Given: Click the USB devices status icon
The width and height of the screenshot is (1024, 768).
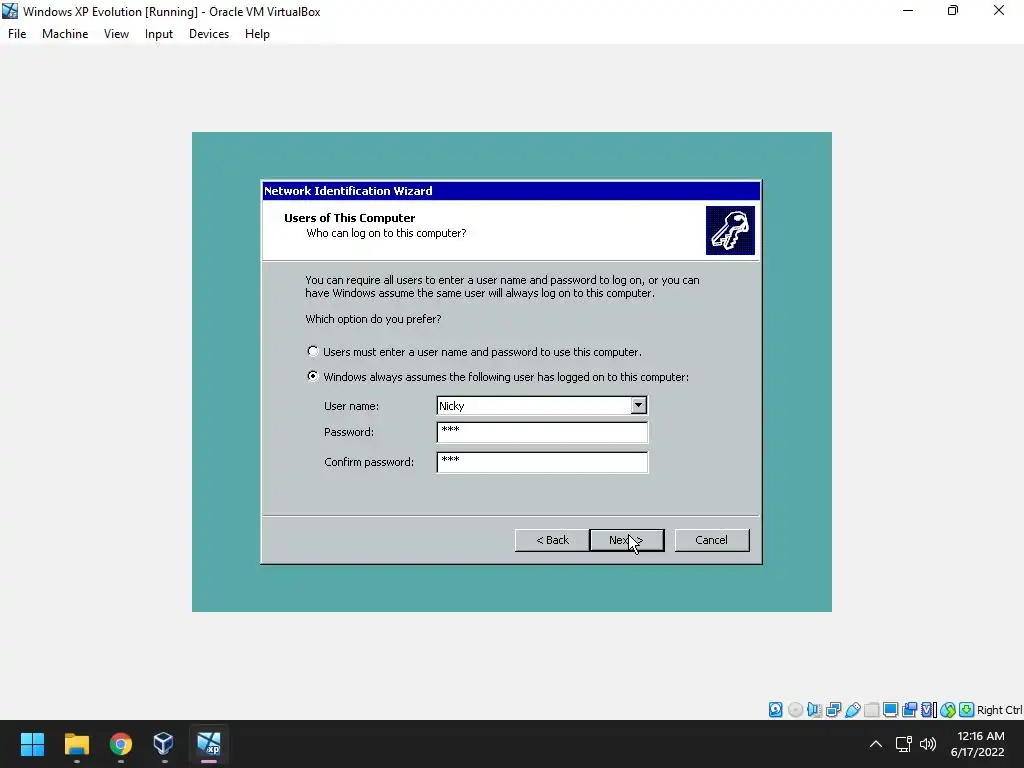Looking at the screenshot, I should point(852,710).
